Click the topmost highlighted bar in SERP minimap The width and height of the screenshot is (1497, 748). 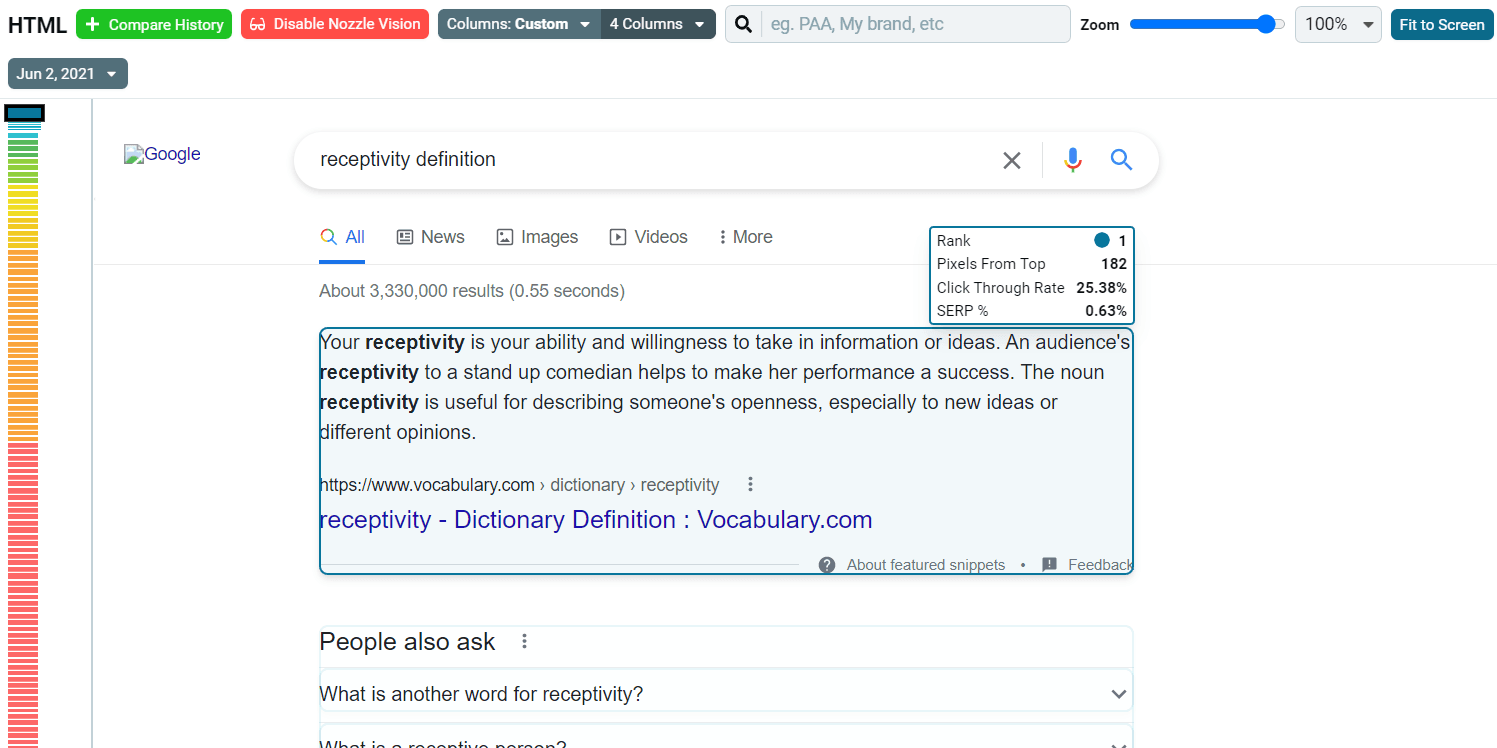pos(24,113)
